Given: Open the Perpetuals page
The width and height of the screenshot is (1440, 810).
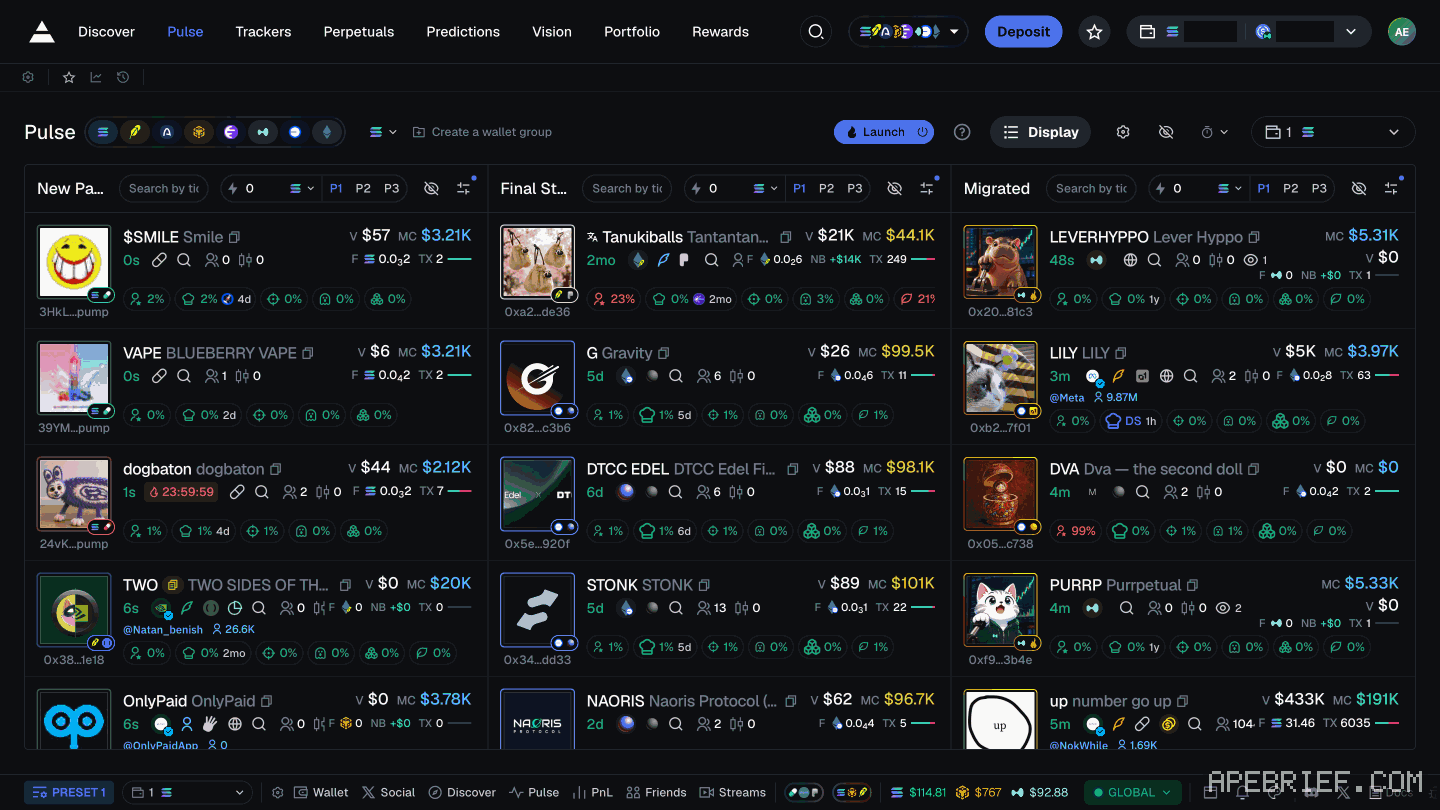Looking at the screenshot, I should tap(359, 32).
